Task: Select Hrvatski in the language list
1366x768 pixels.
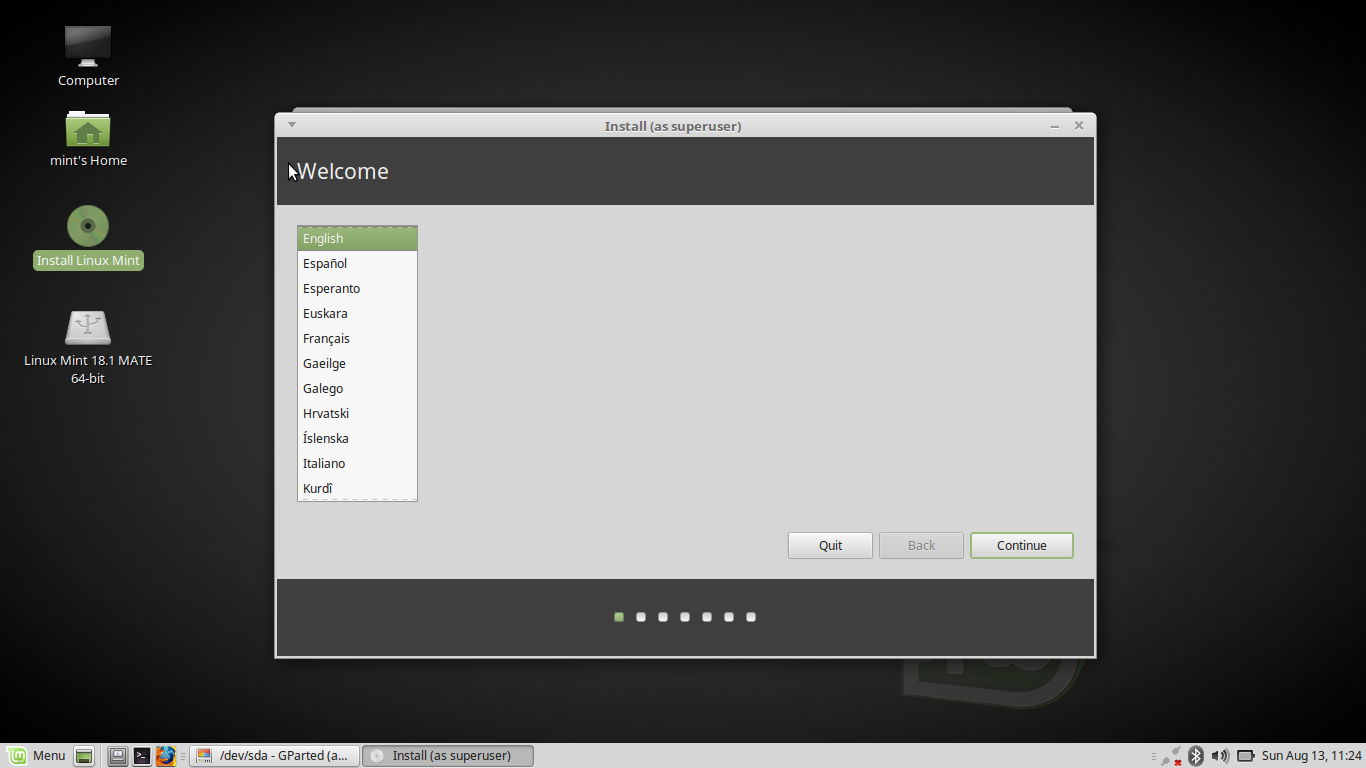Action: click(x=357, y=414)
